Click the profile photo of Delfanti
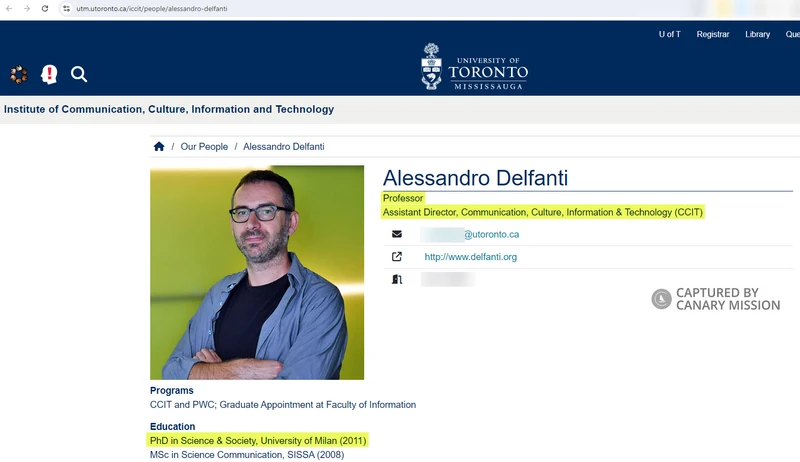 pyautogui.click(x=257, y=272)
